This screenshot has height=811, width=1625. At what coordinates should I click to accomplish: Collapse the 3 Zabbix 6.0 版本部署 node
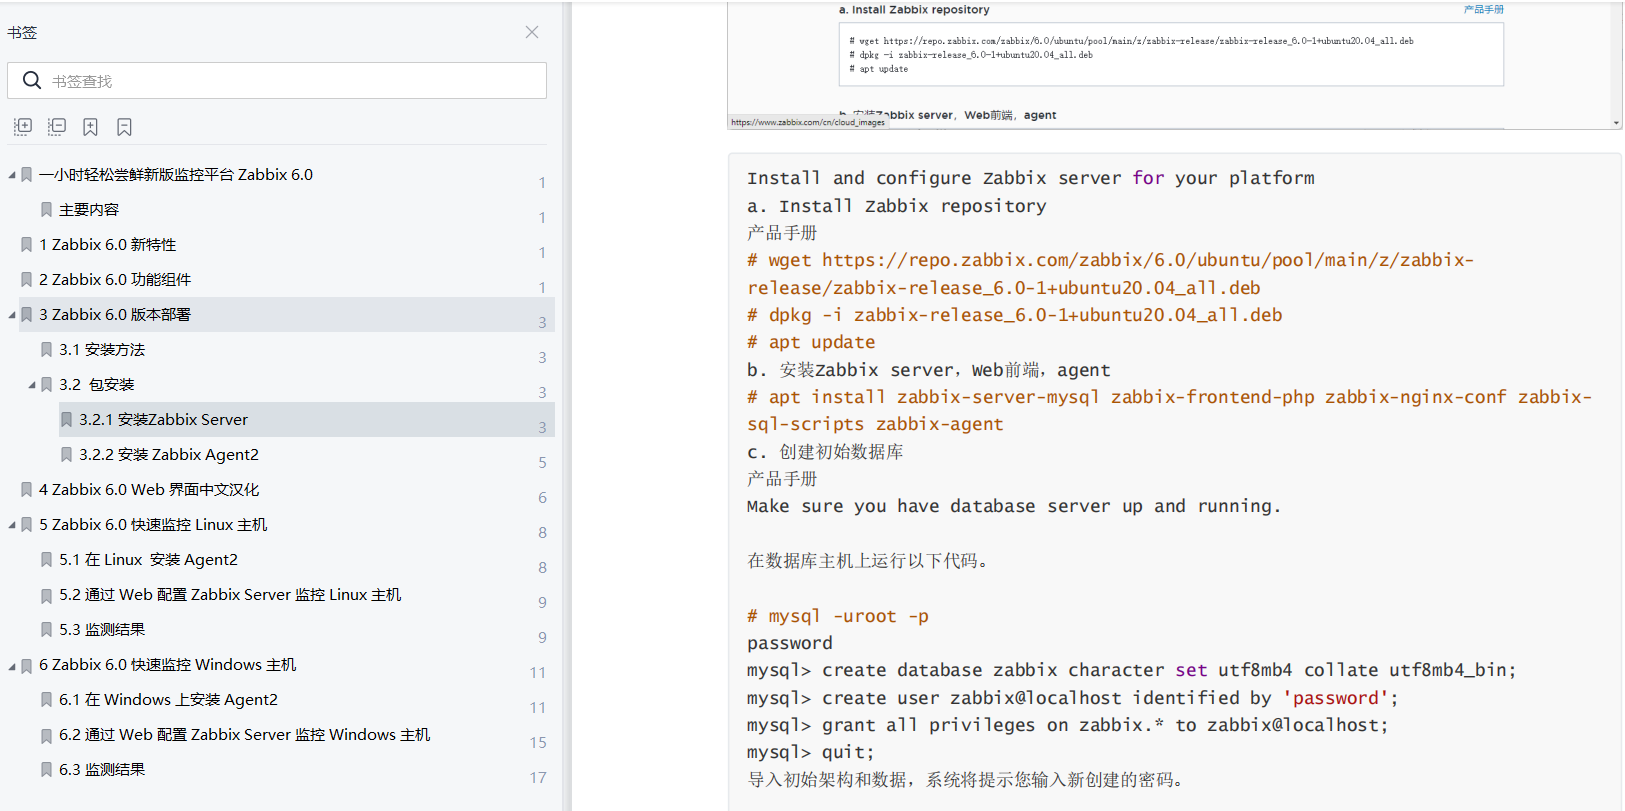coord(12,315)
